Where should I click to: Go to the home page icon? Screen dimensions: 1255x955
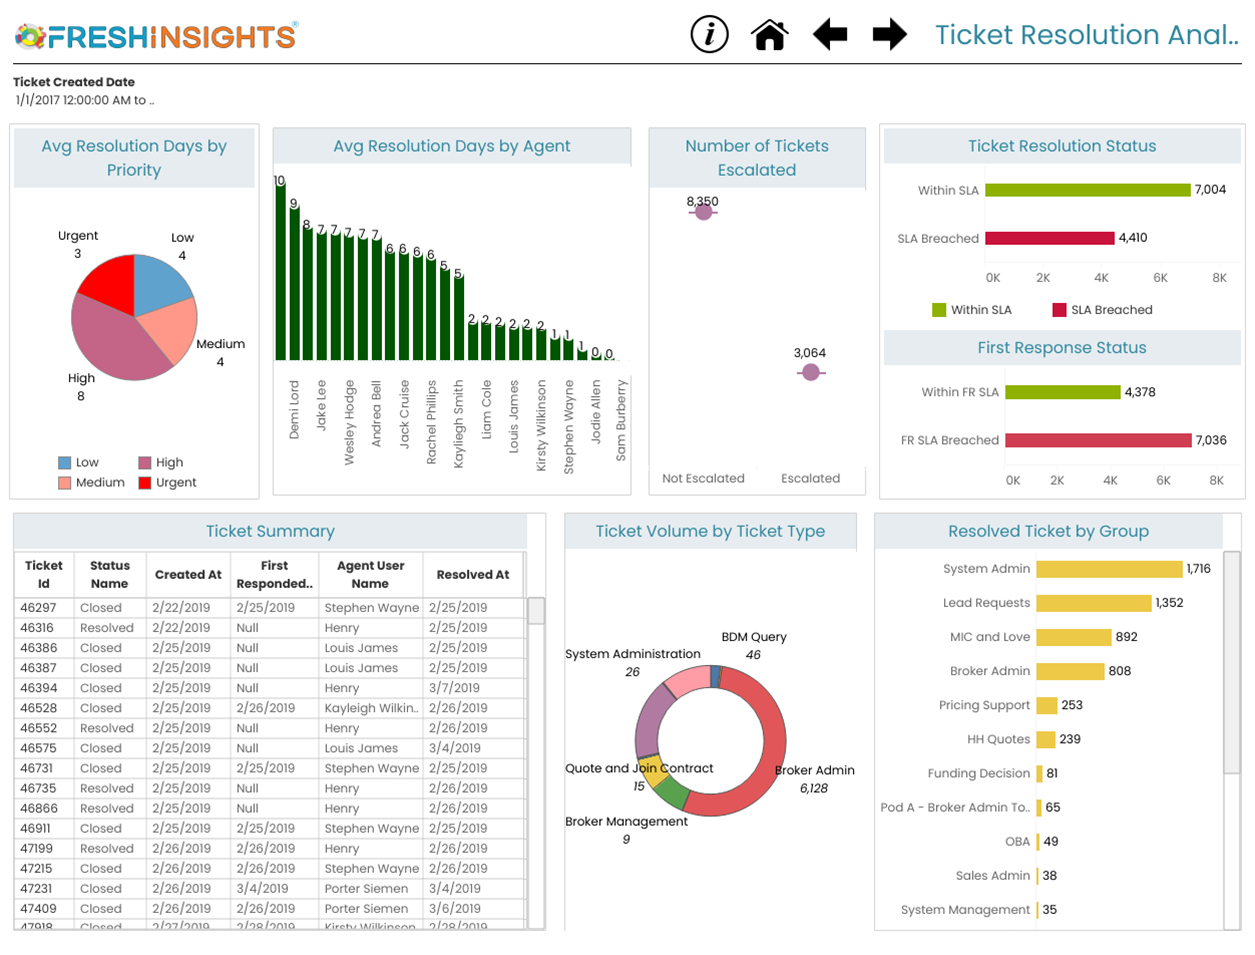[x=770, y=35]
